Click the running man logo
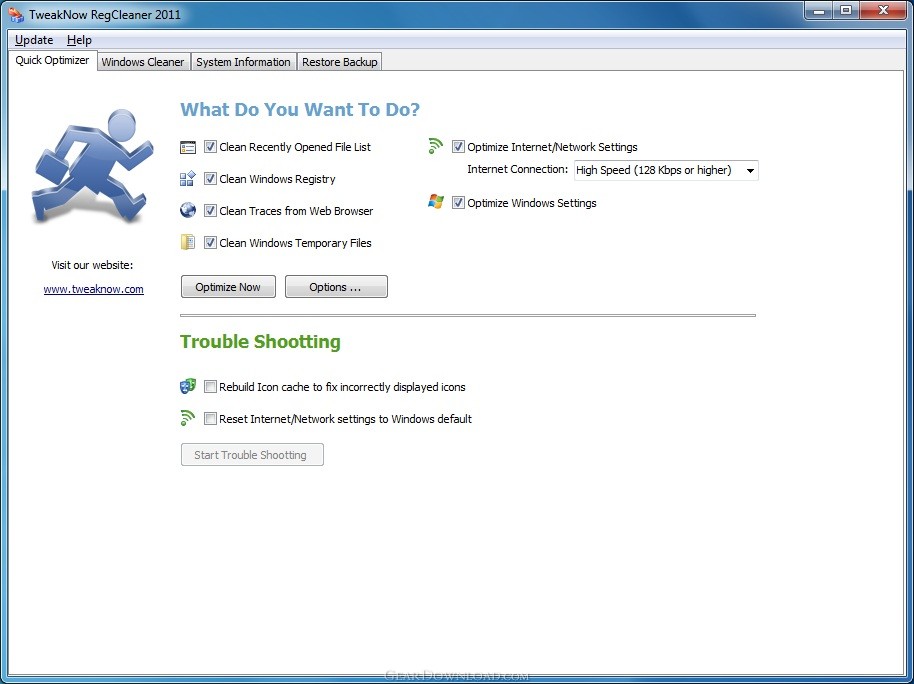Image resolution: width=914 pixels, height=684 pixels. [x=92, y=166]
